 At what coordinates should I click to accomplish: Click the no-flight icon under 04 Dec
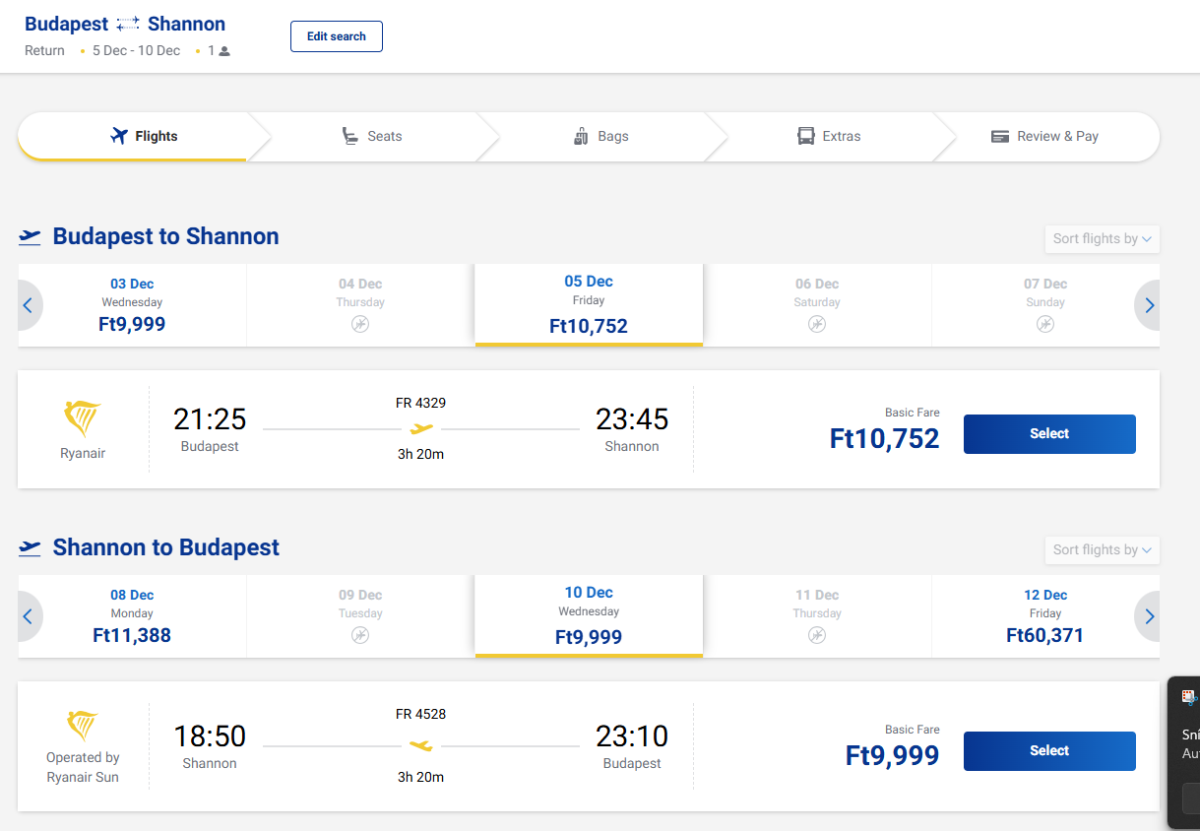(360, 324)
